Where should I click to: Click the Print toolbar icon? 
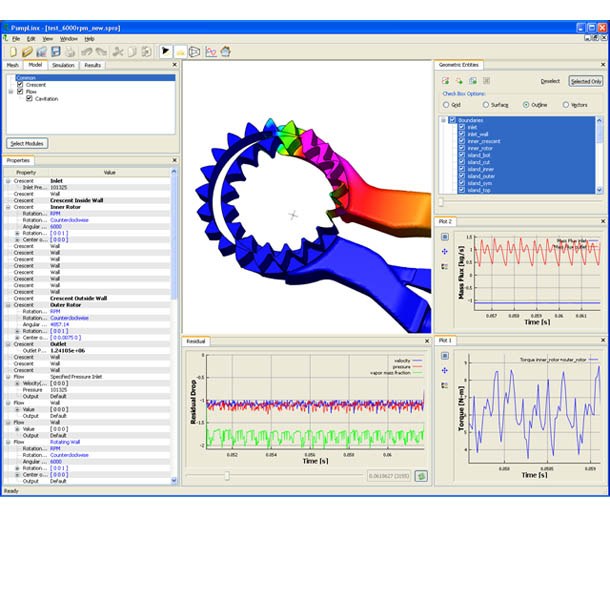point(70,52)
